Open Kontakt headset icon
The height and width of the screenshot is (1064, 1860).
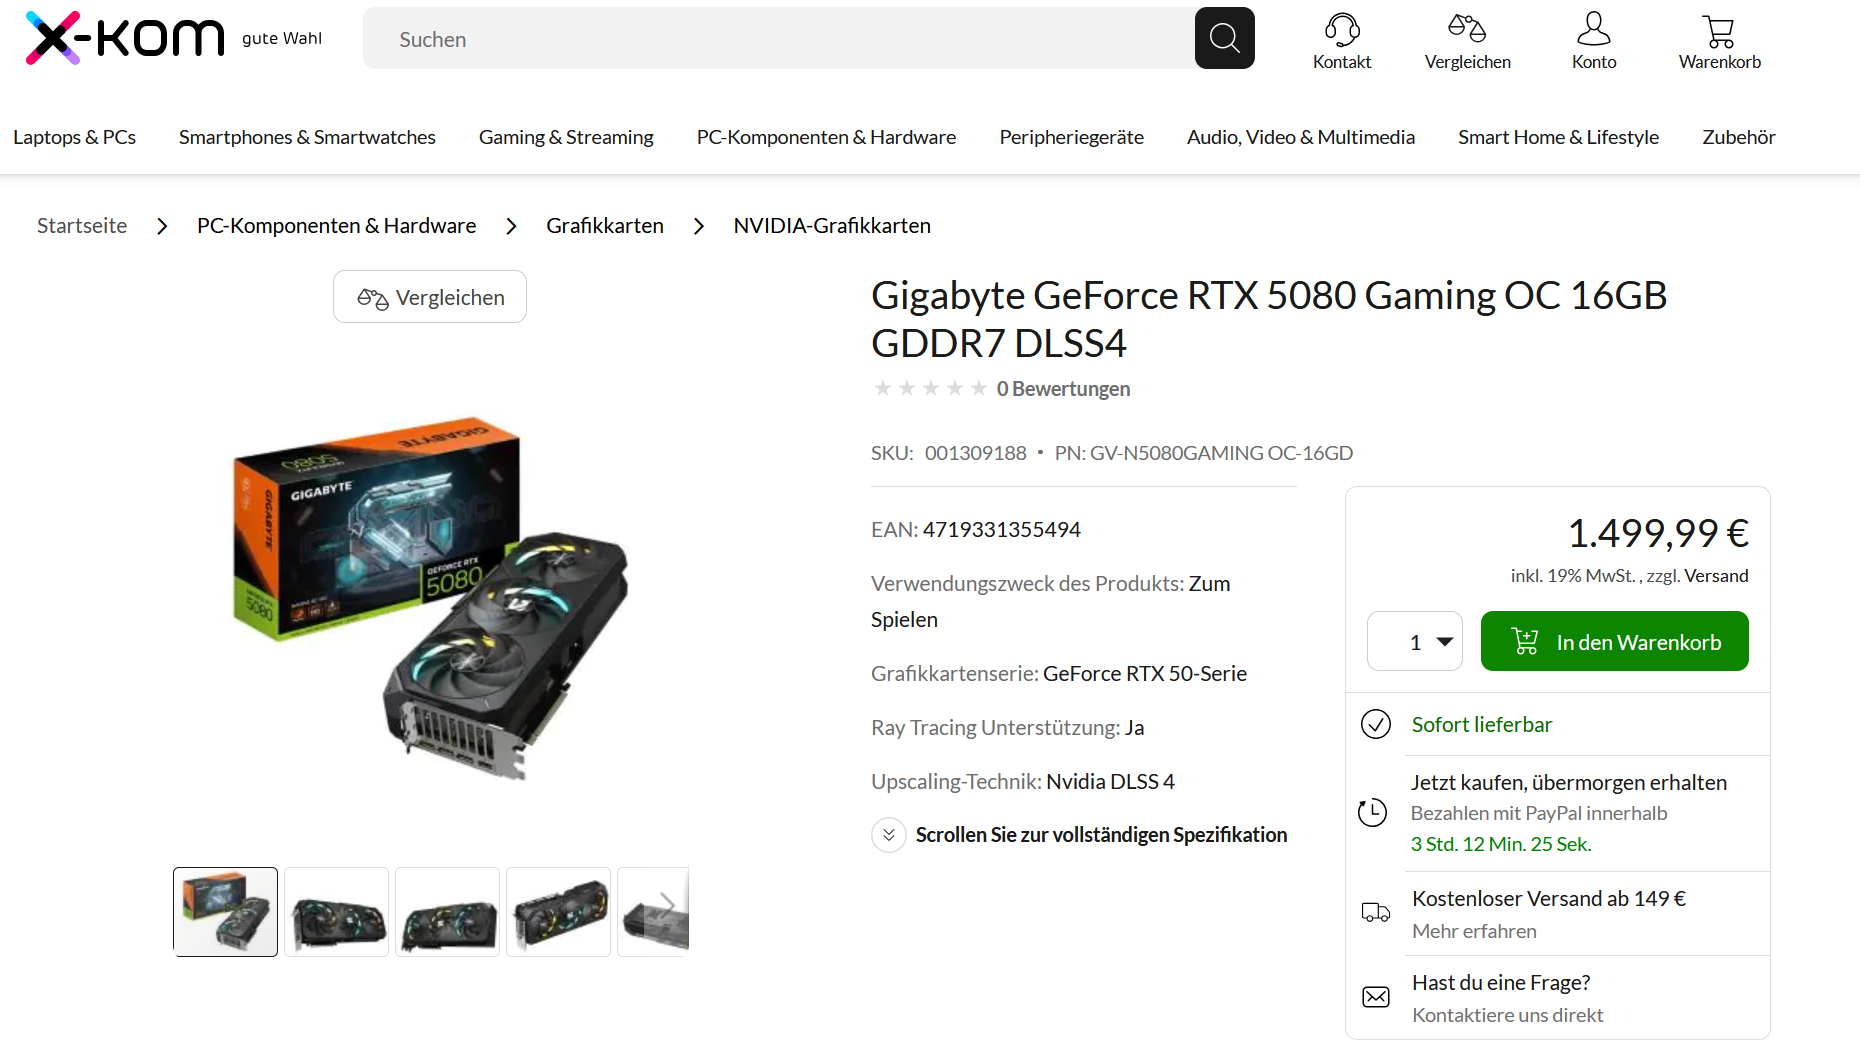tap(1342, 29)
